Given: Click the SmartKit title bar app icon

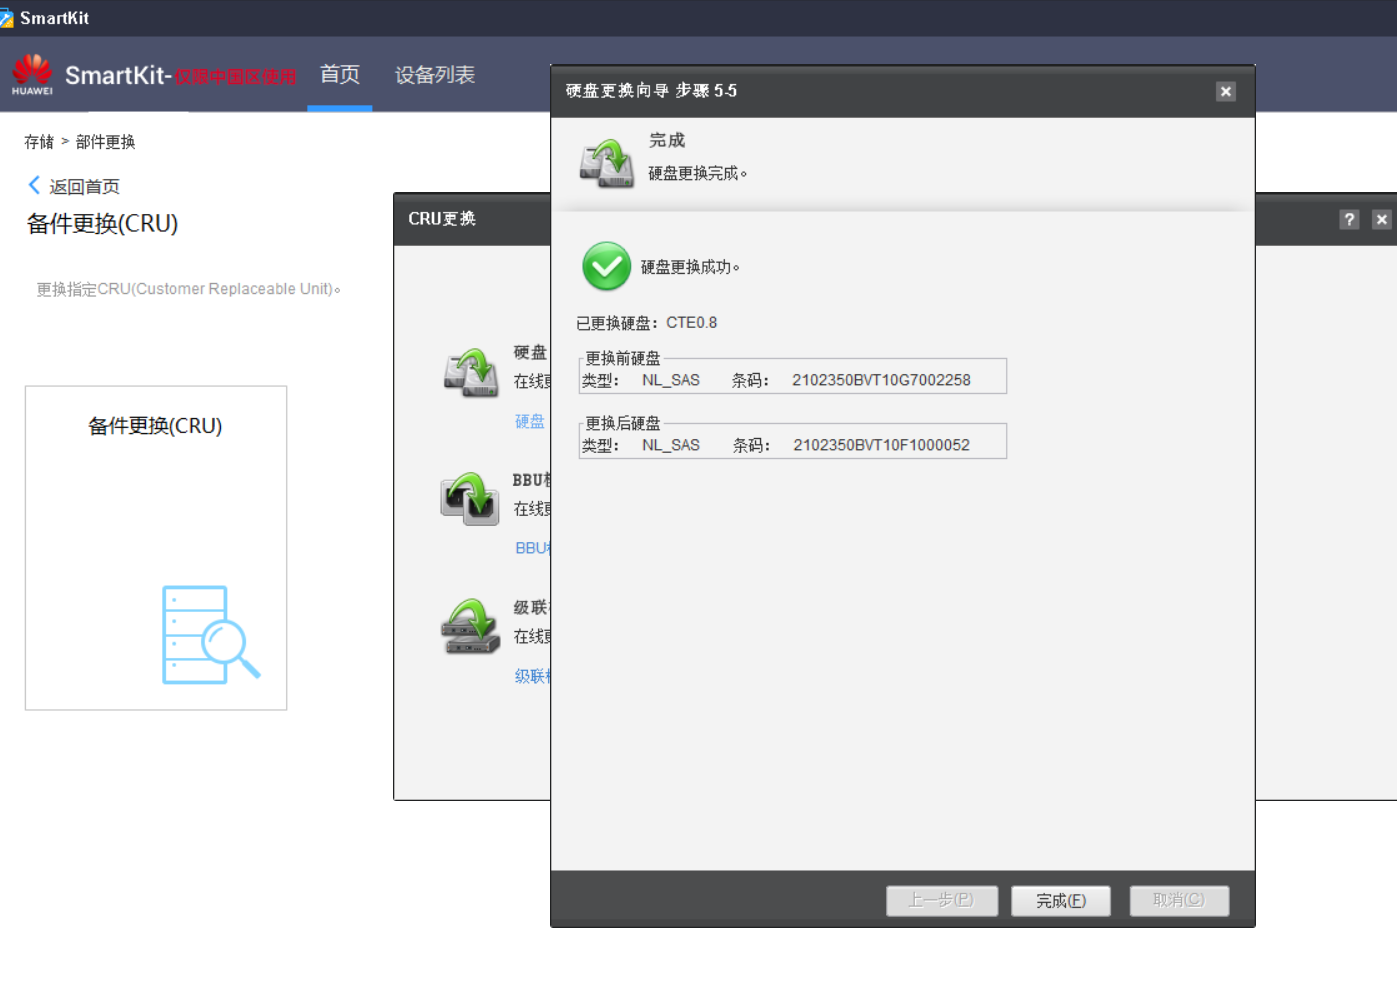Looking at the screenshot, I should point(7,18).
